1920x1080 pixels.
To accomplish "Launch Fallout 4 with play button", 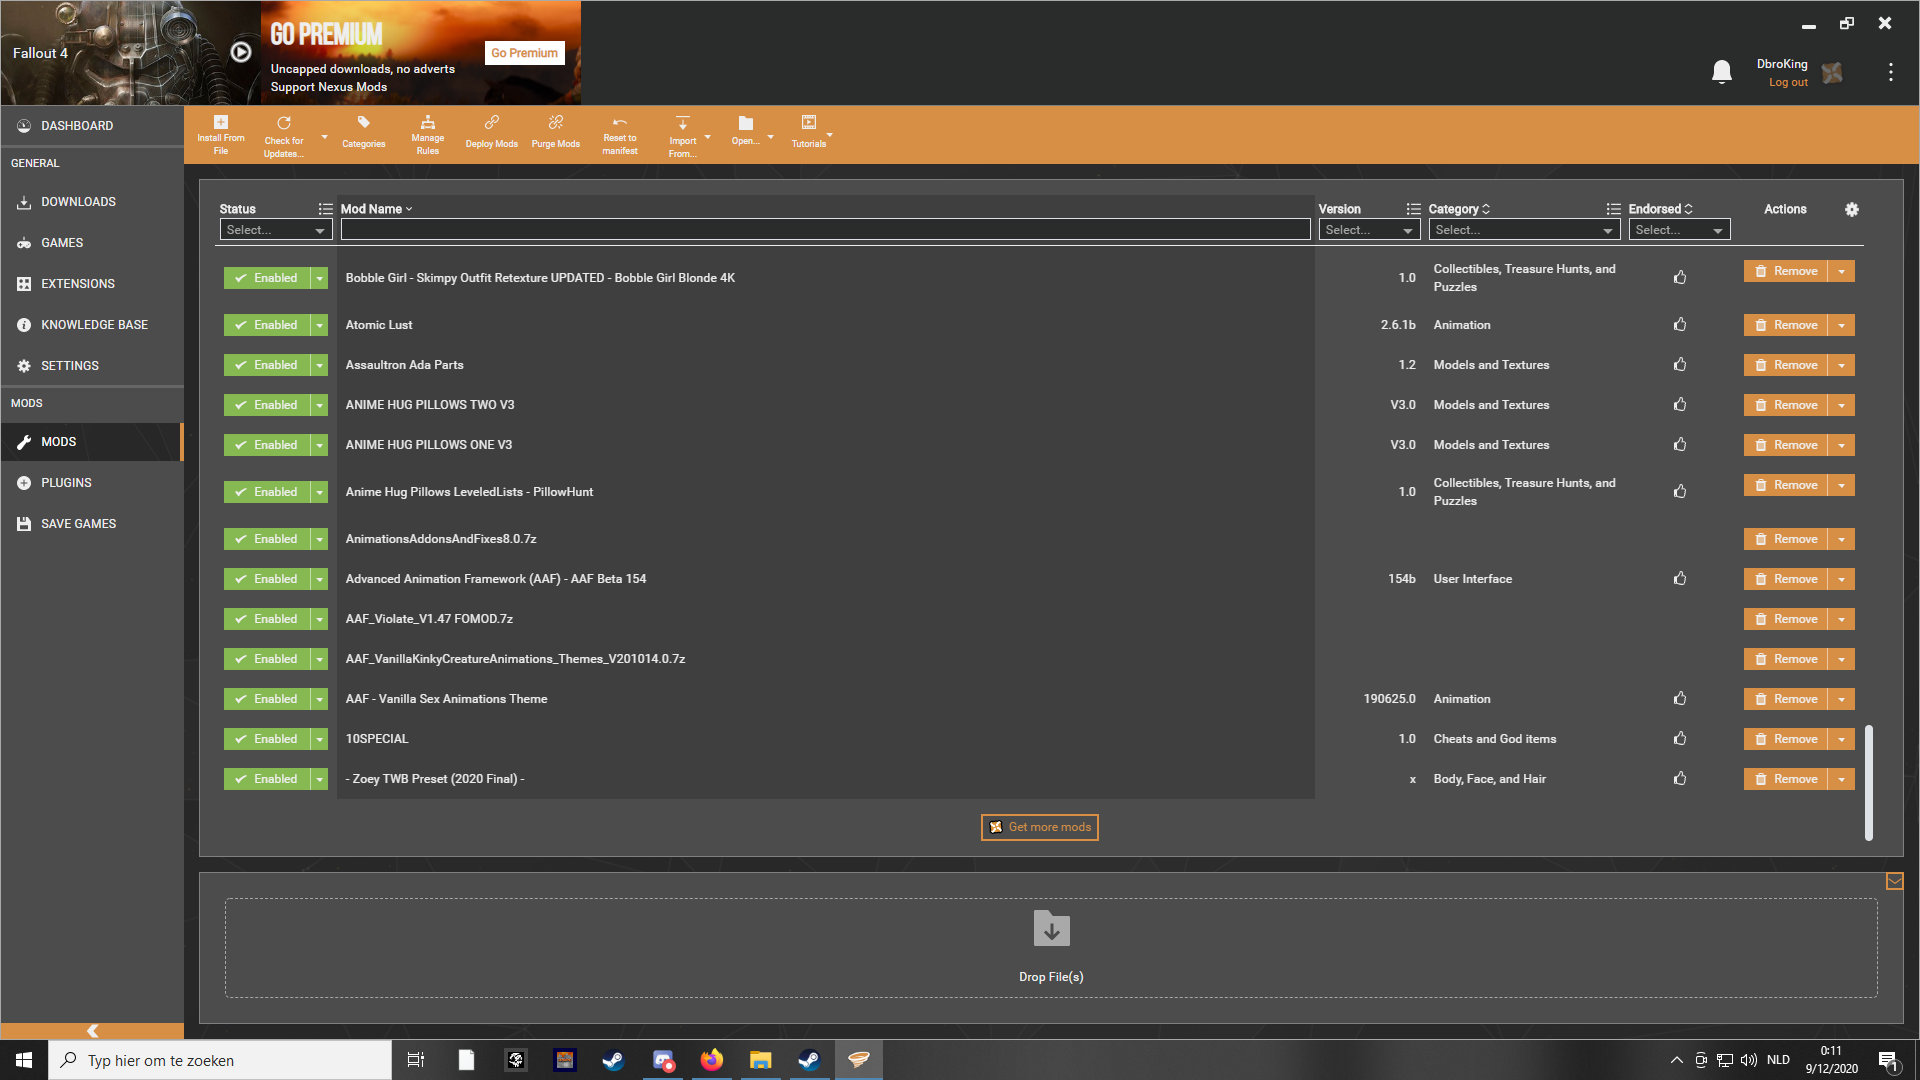I will [x=241, y=52].
